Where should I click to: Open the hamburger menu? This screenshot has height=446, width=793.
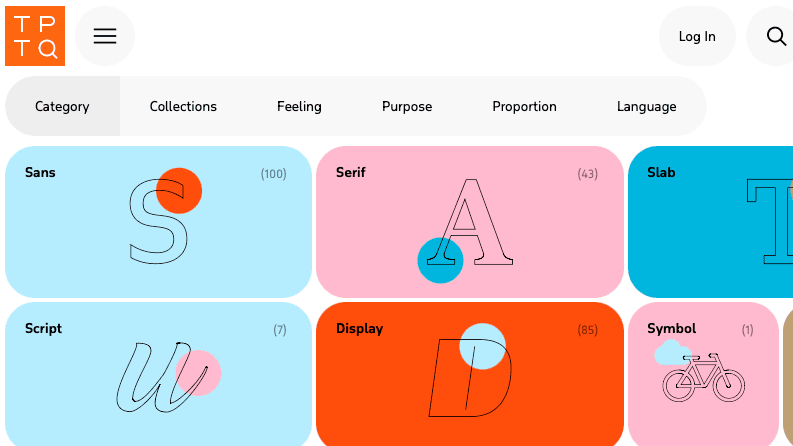pyautogui.click(x=105, y=36)
